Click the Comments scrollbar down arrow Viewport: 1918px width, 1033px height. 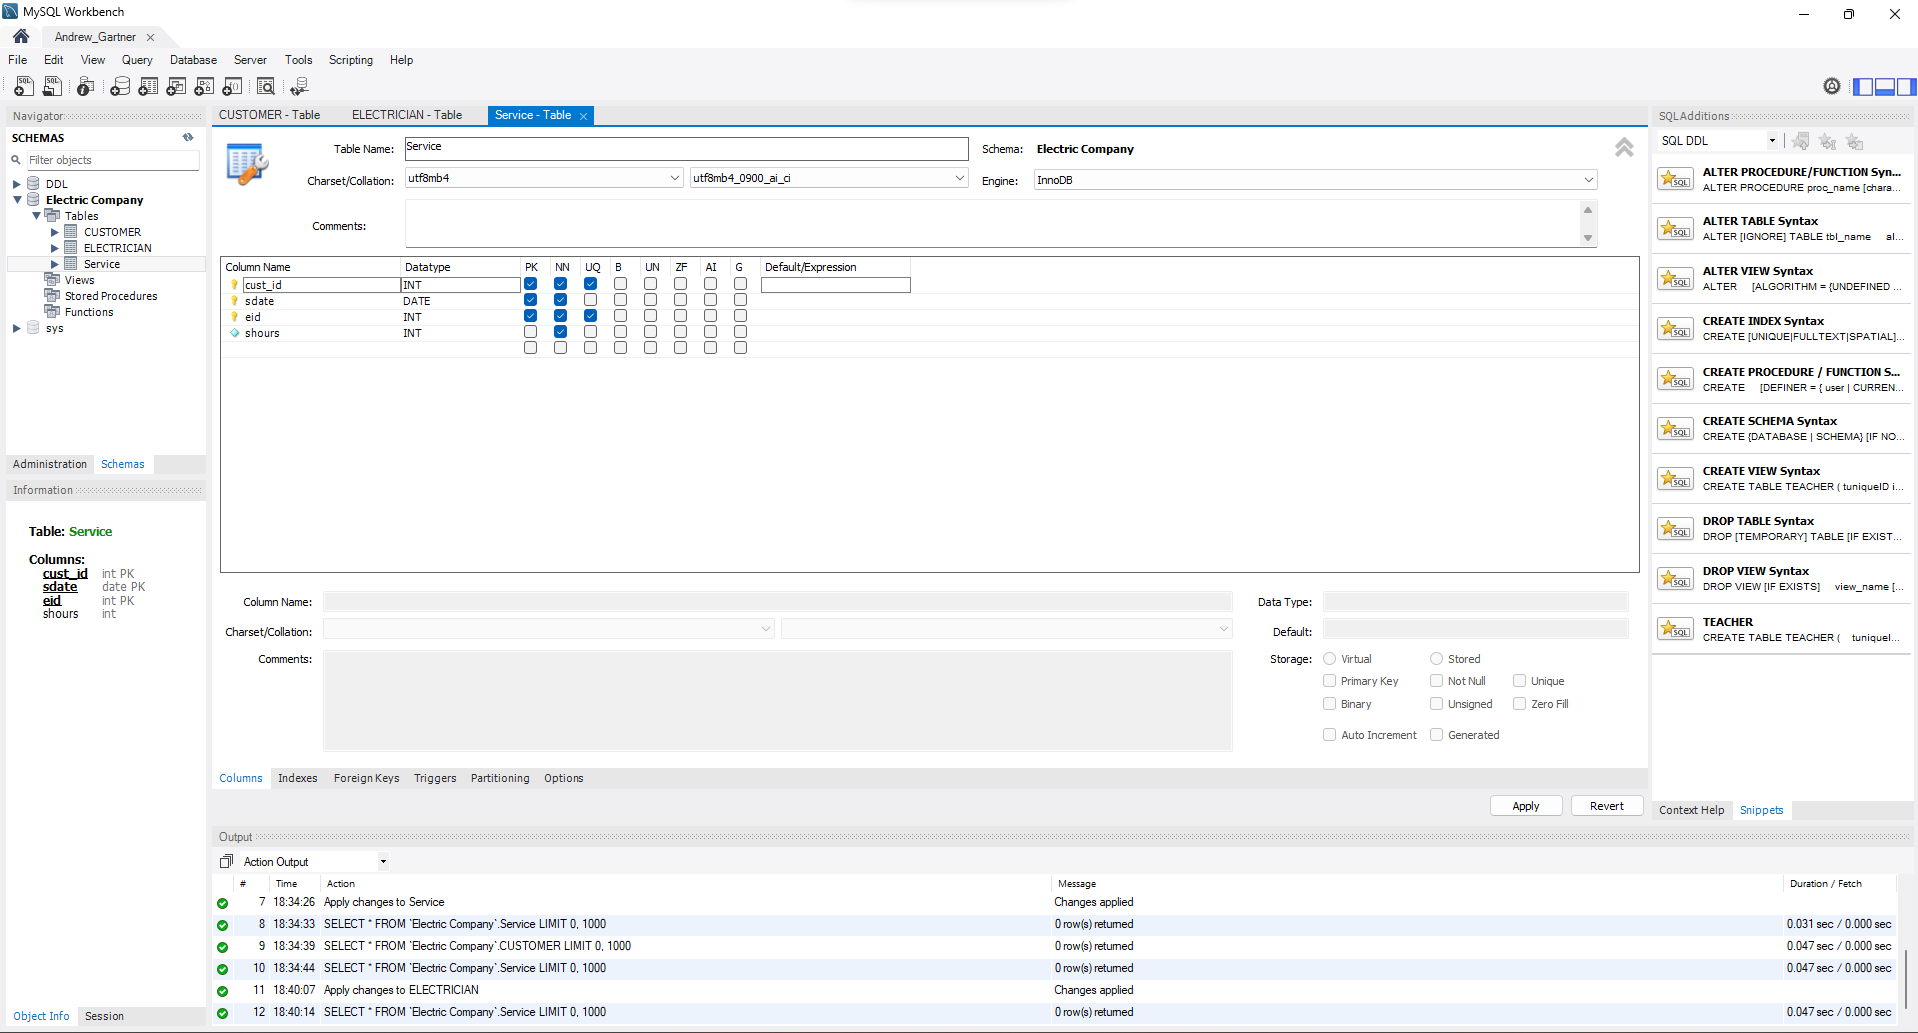click(1587, 238)
